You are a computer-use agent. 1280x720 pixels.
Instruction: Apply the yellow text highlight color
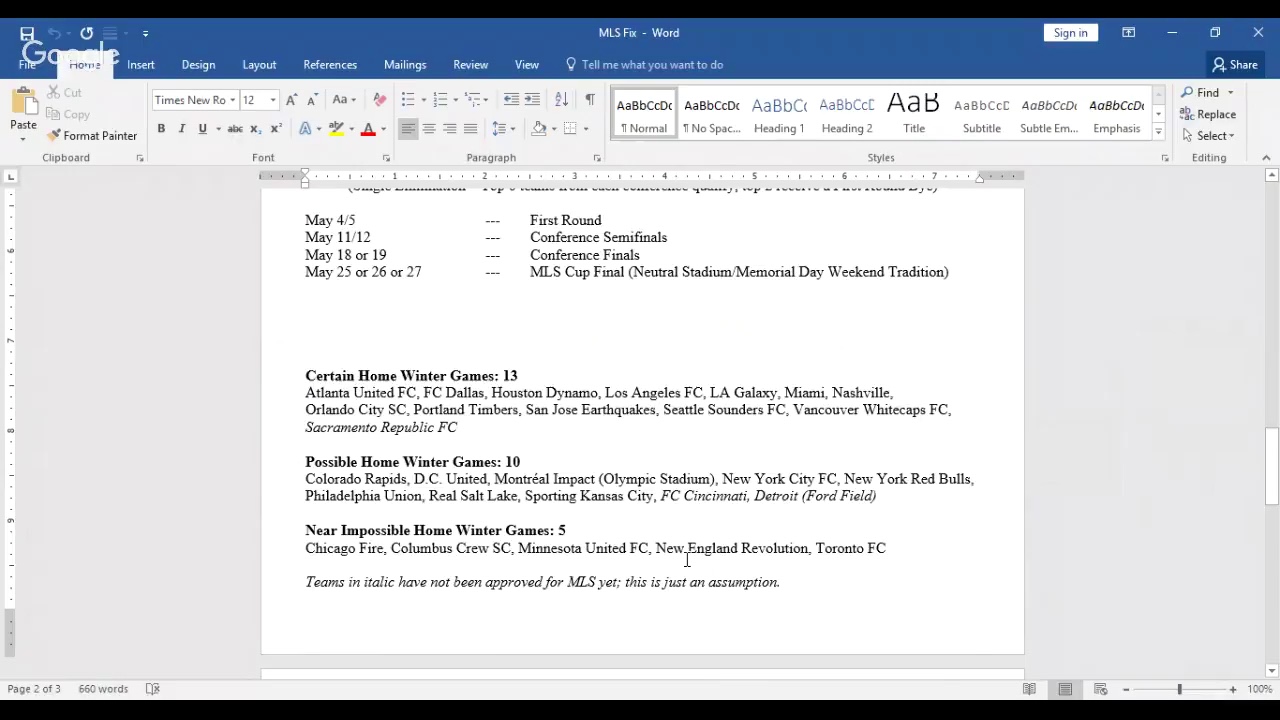[336, 129]
